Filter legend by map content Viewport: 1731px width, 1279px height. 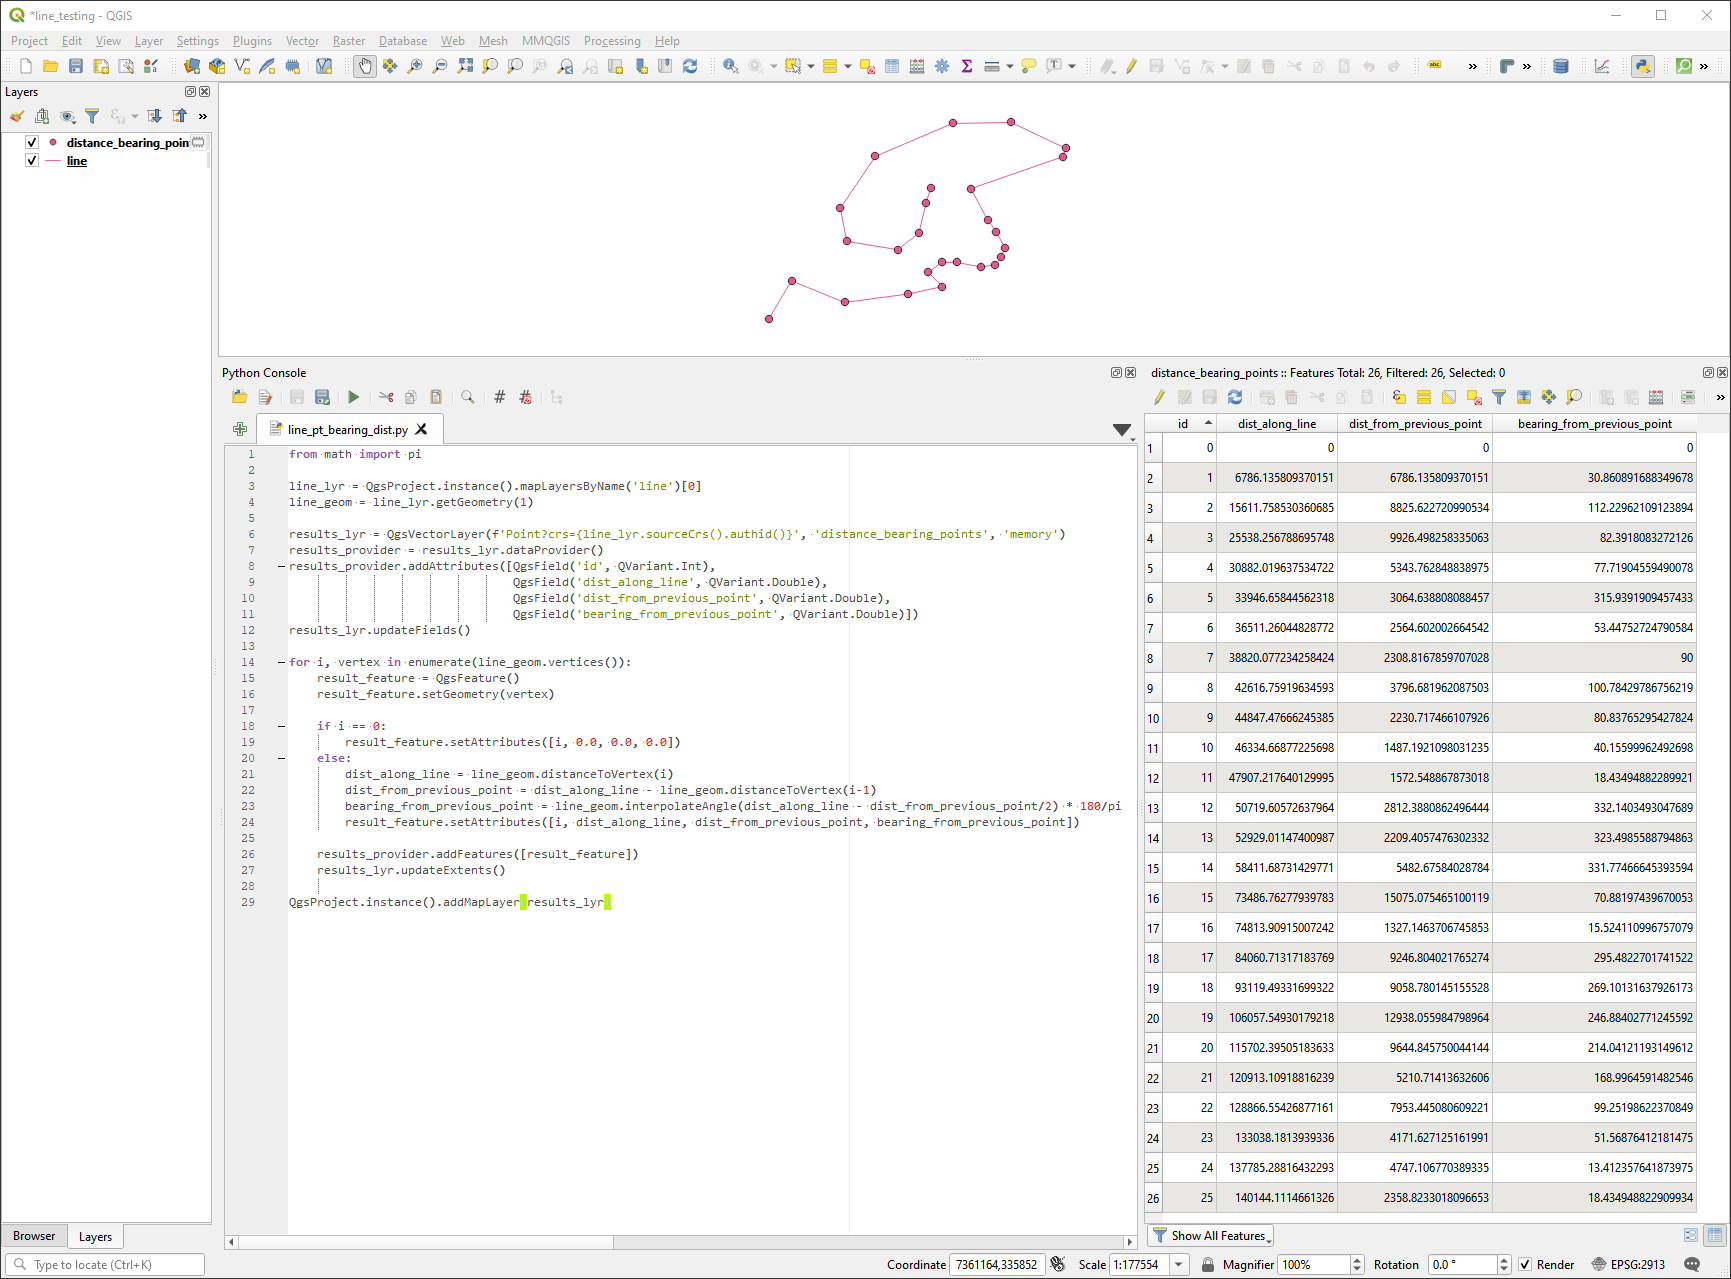click(92, 116)
